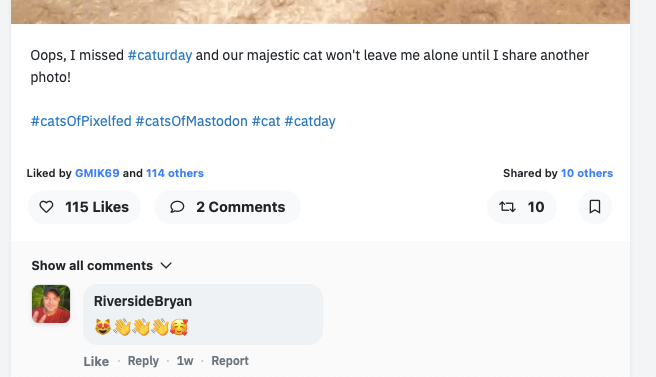Open the #catsOfPixelfed hashtag

click(81, 121)
